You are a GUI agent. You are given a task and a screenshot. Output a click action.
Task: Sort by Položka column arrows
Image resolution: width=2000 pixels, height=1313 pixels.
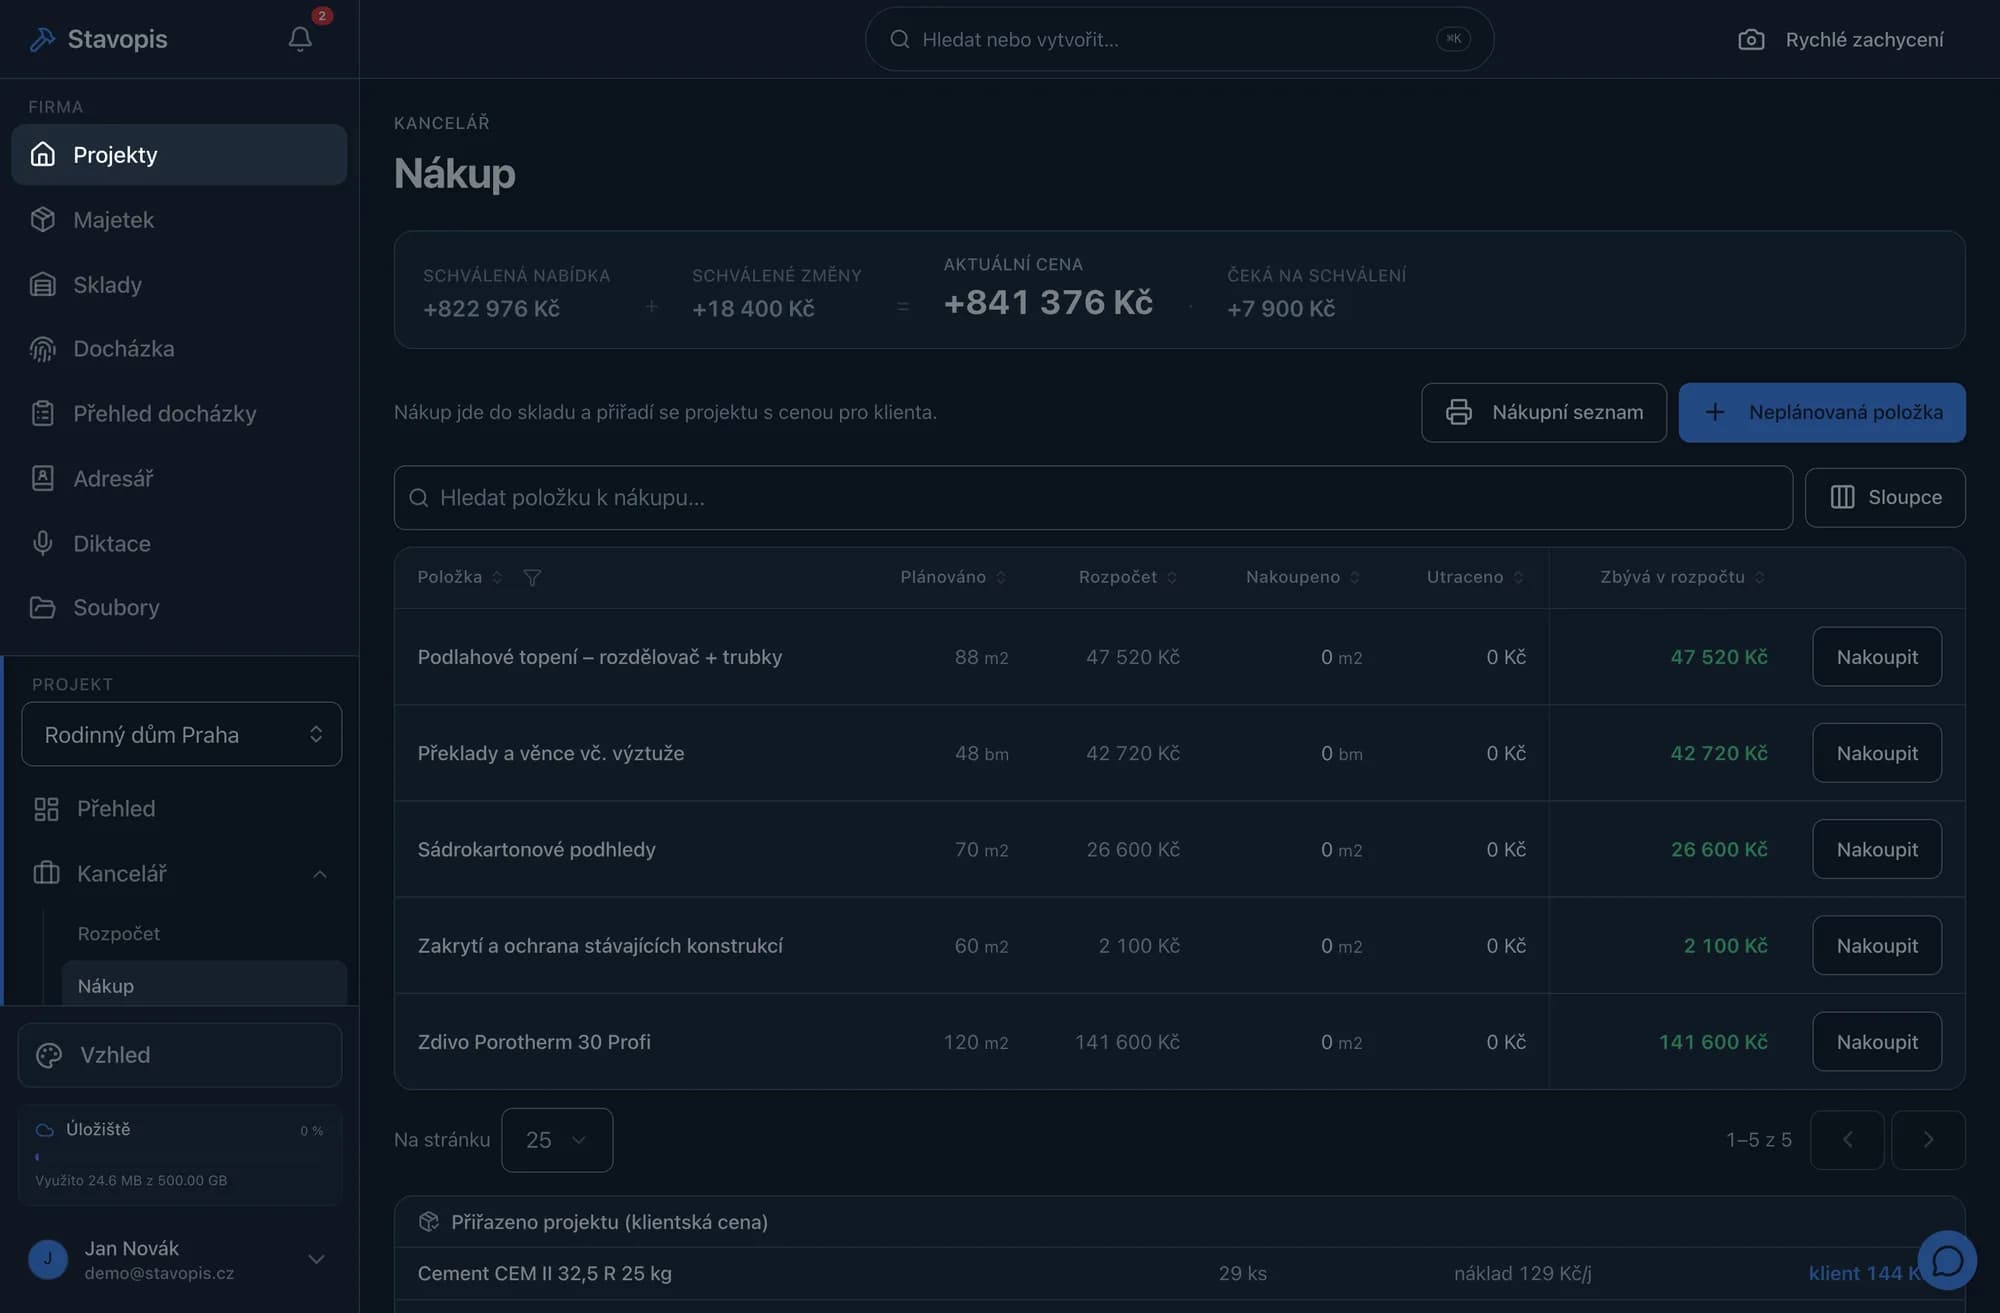pos(497,578)
